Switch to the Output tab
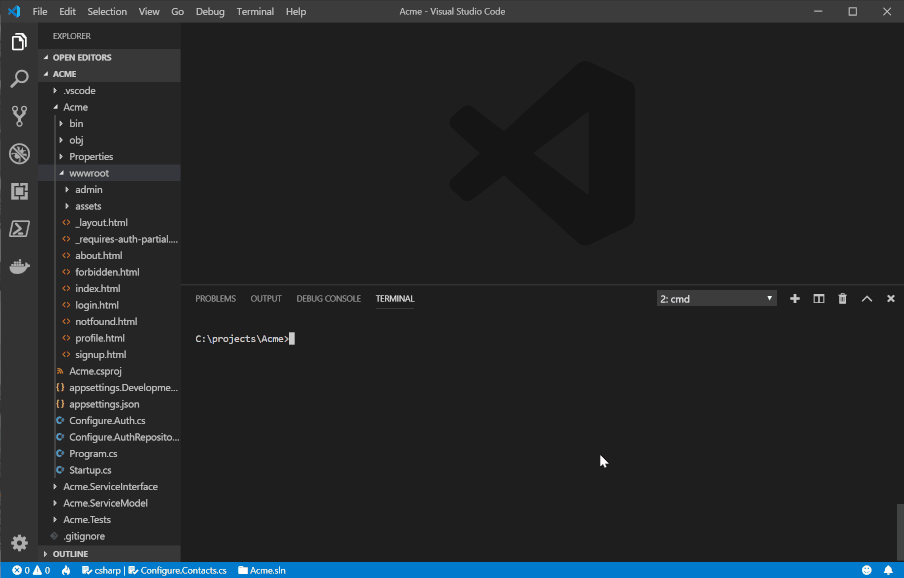This screenshot has height=578, width=904. [266, 299]
